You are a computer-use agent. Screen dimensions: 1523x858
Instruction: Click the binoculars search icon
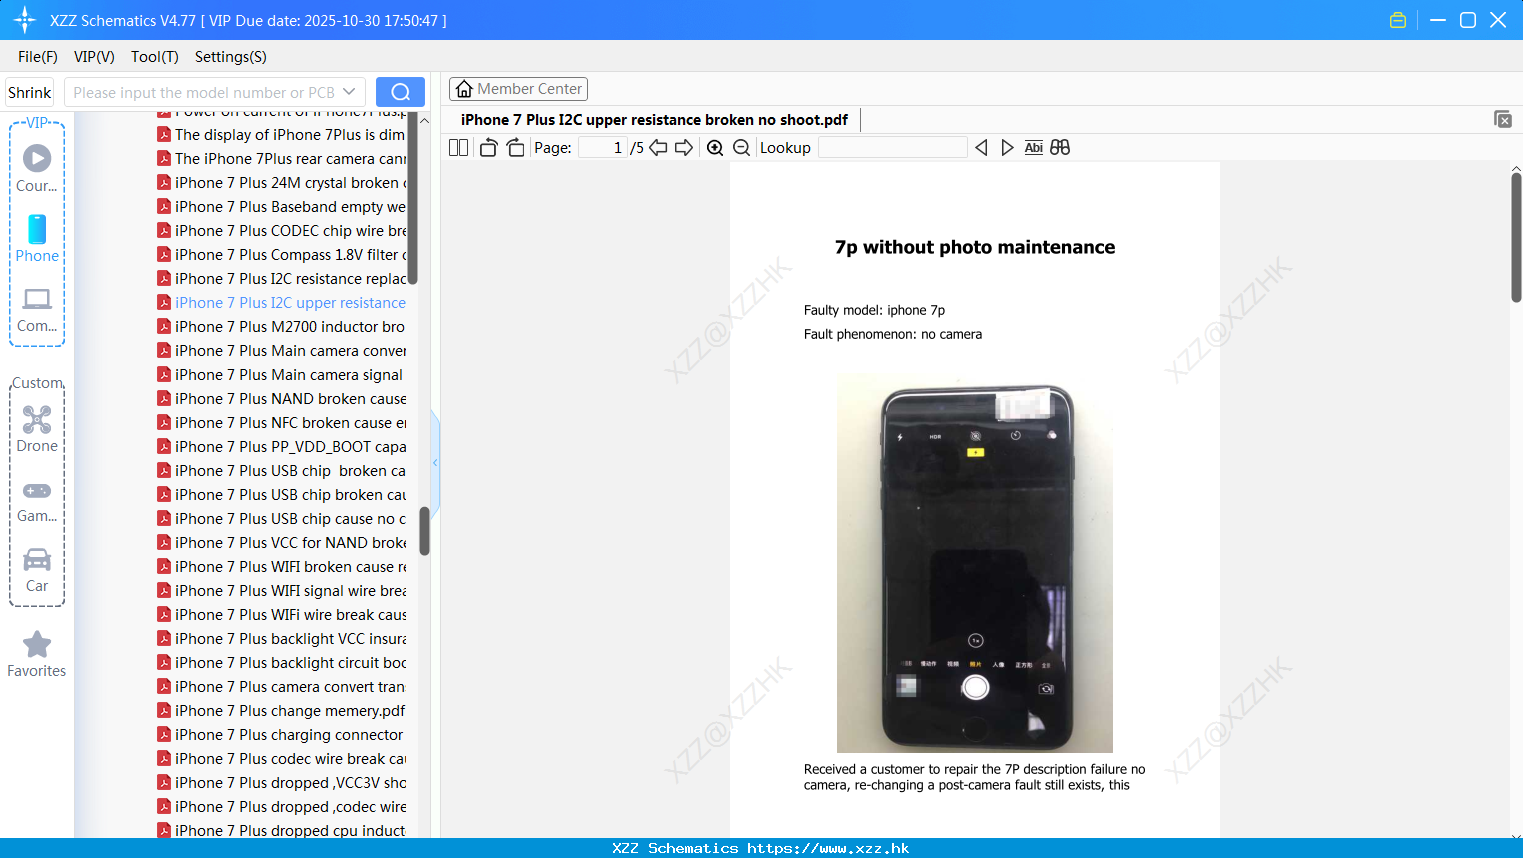1060,148
